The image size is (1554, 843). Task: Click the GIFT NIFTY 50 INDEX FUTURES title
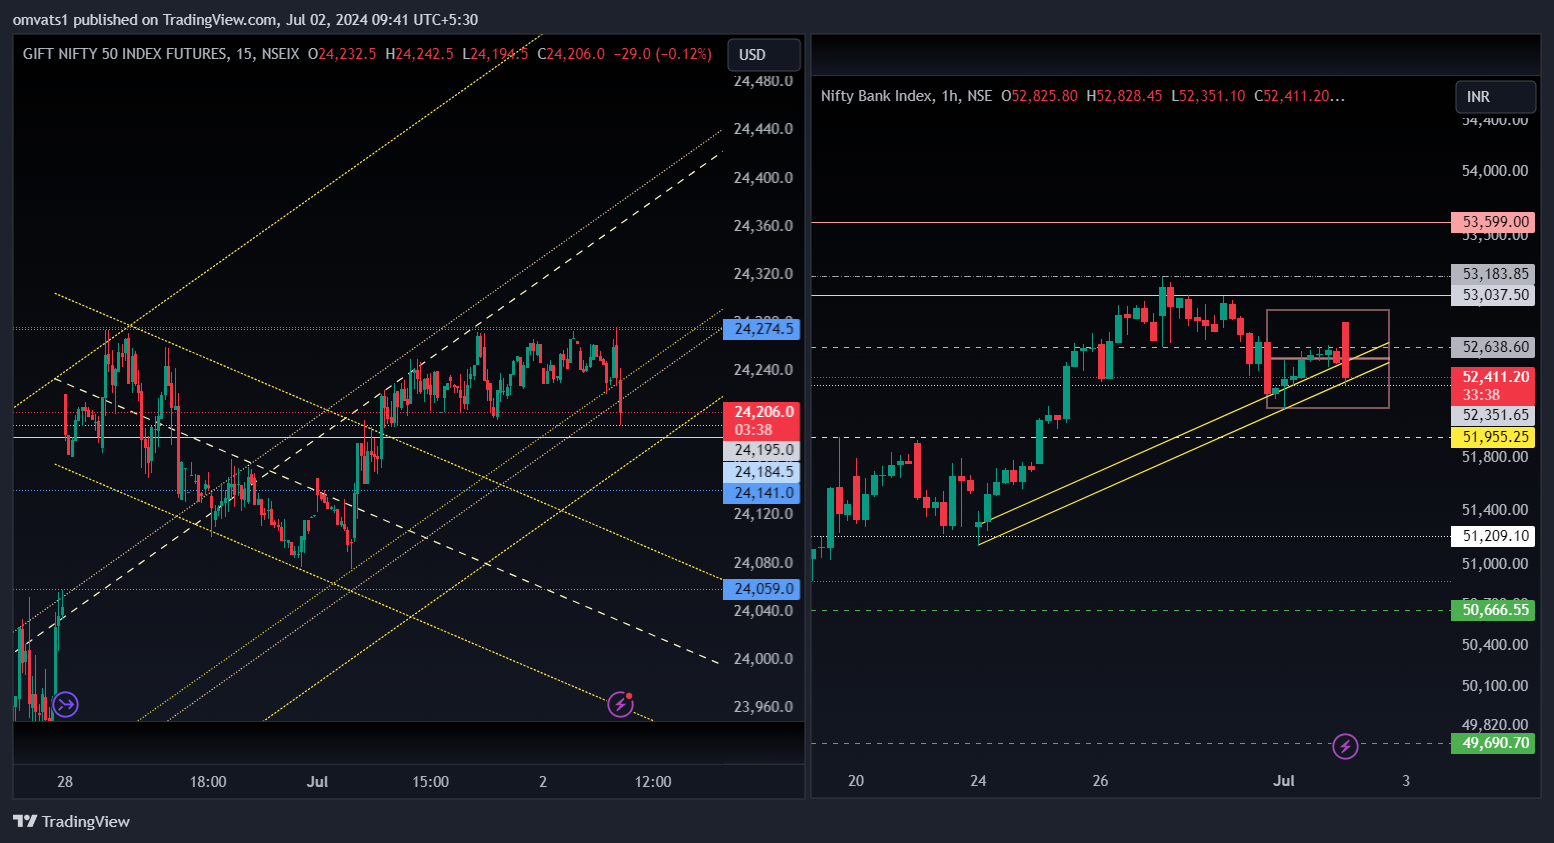point(125,54)
